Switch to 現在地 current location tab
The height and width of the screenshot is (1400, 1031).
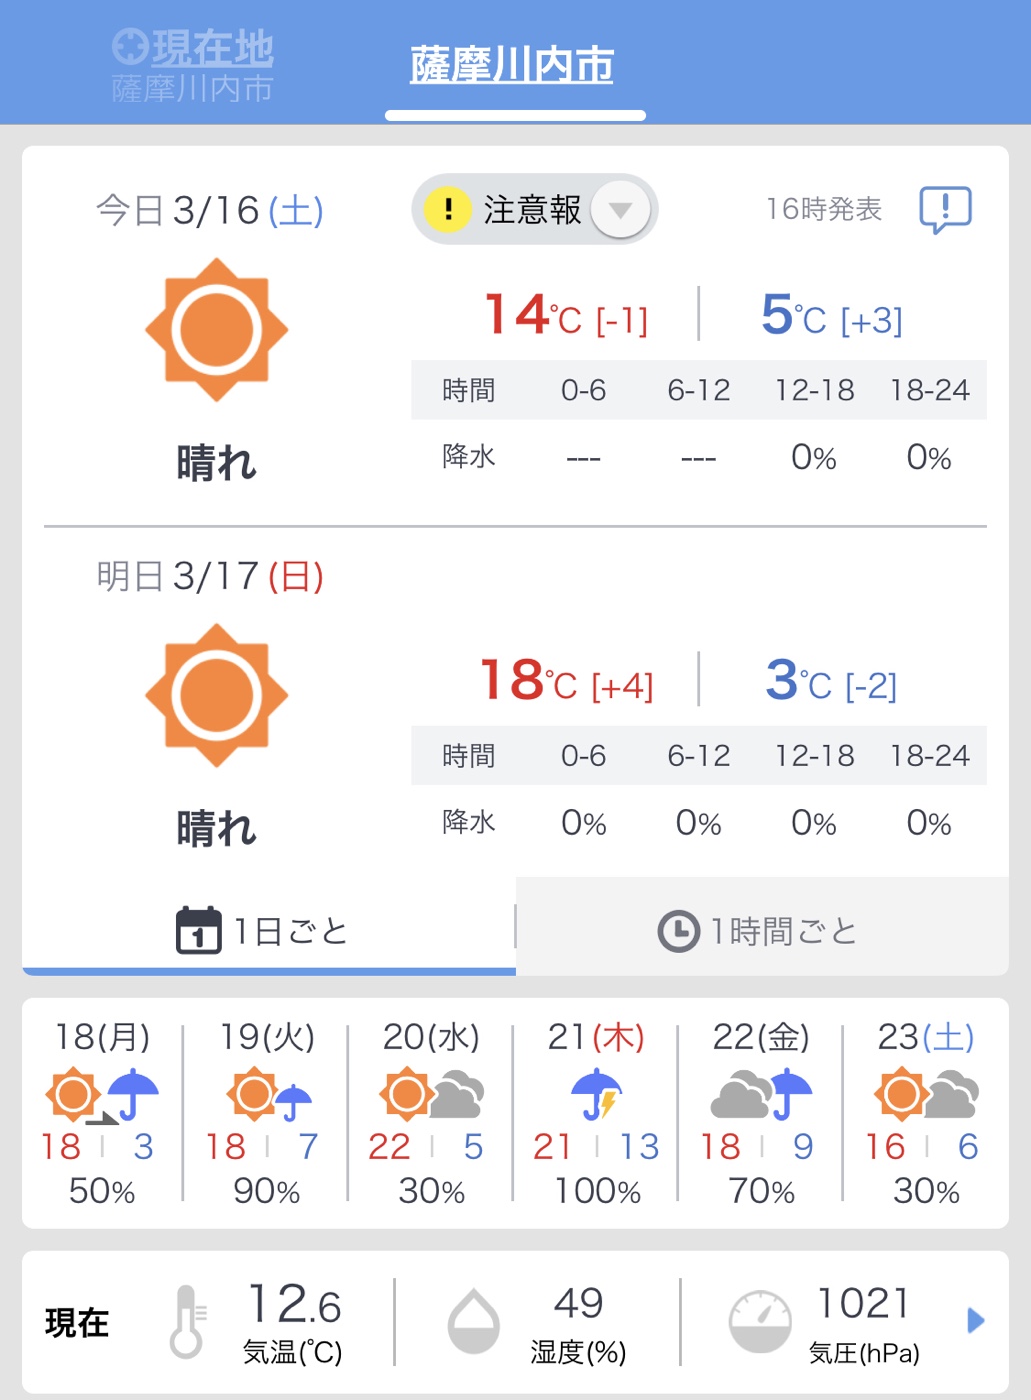(x=193, y=66)
